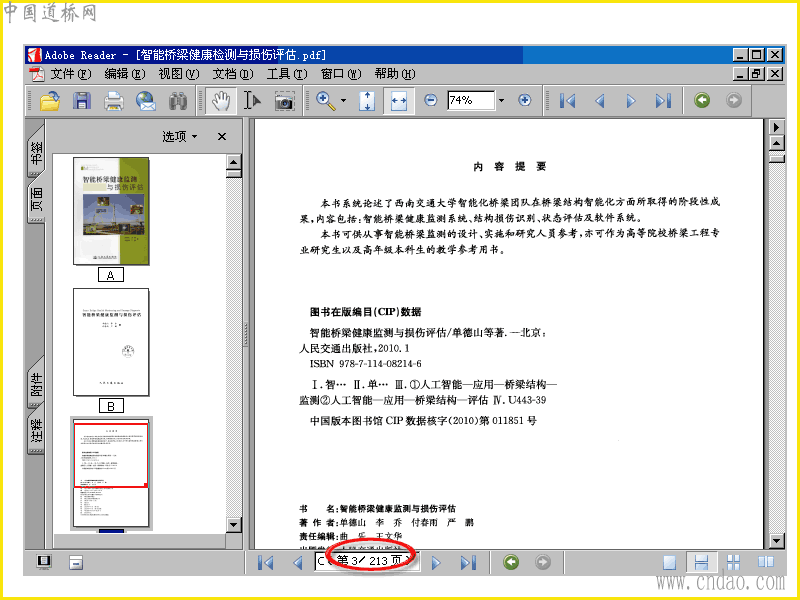Click thumbnail panel scroll up arrow

234,162
